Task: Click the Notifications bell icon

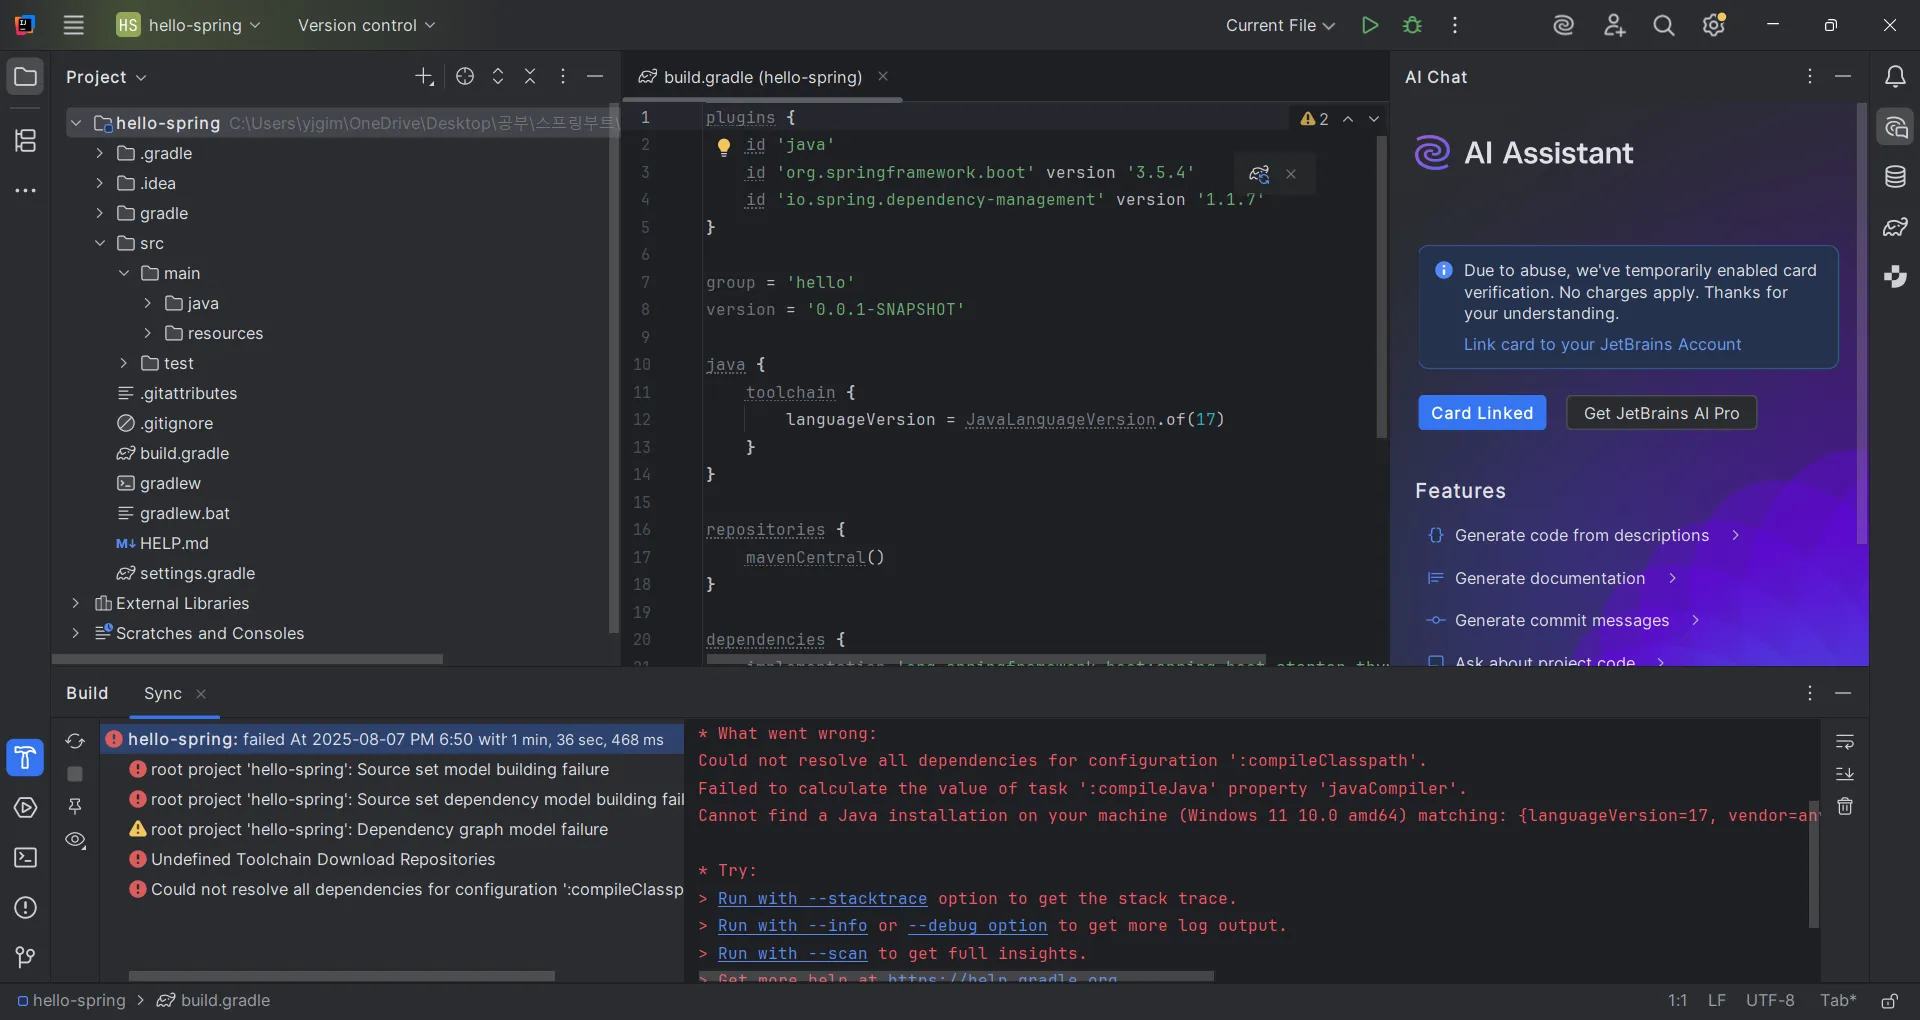Action: (1894, 77)
